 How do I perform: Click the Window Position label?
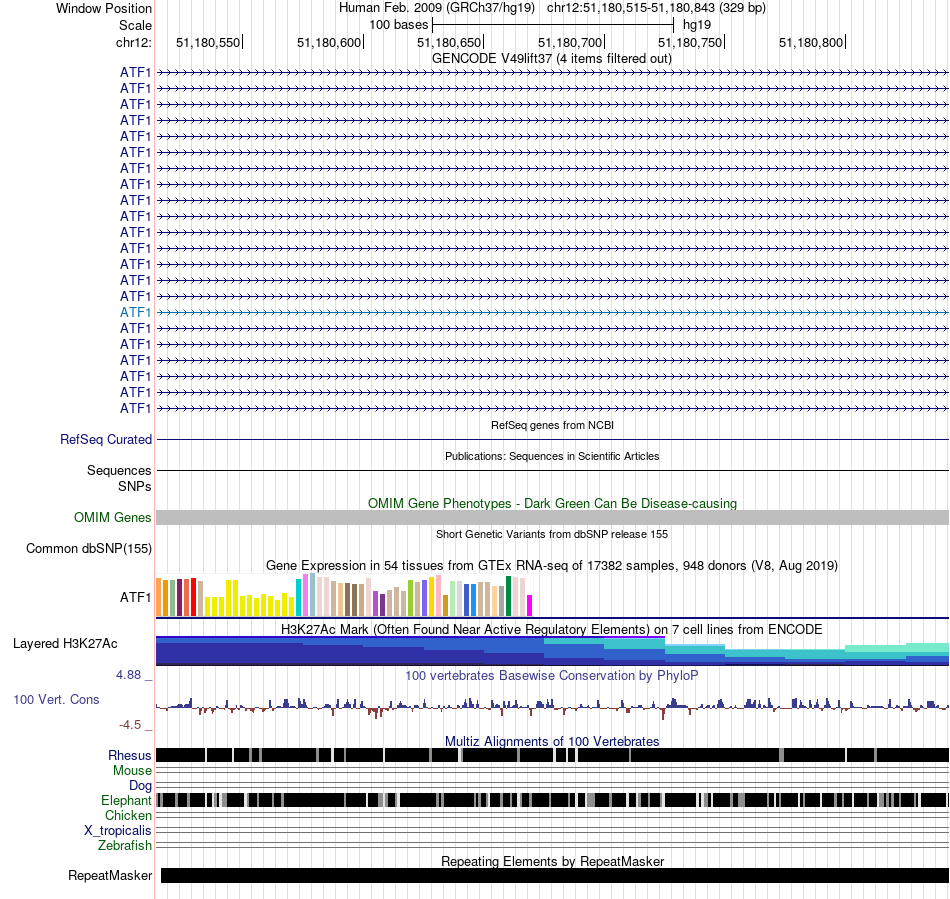click(104, 8)
